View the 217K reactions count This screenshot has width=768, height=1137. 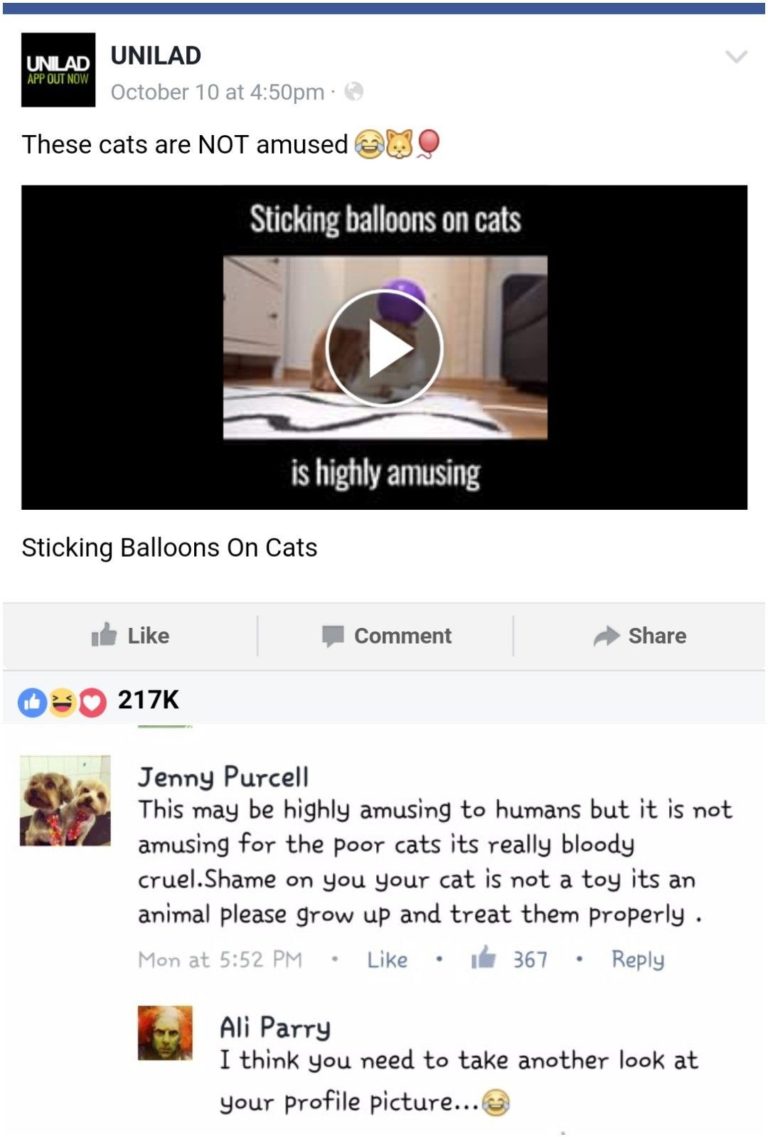click(x=148, y=700)
